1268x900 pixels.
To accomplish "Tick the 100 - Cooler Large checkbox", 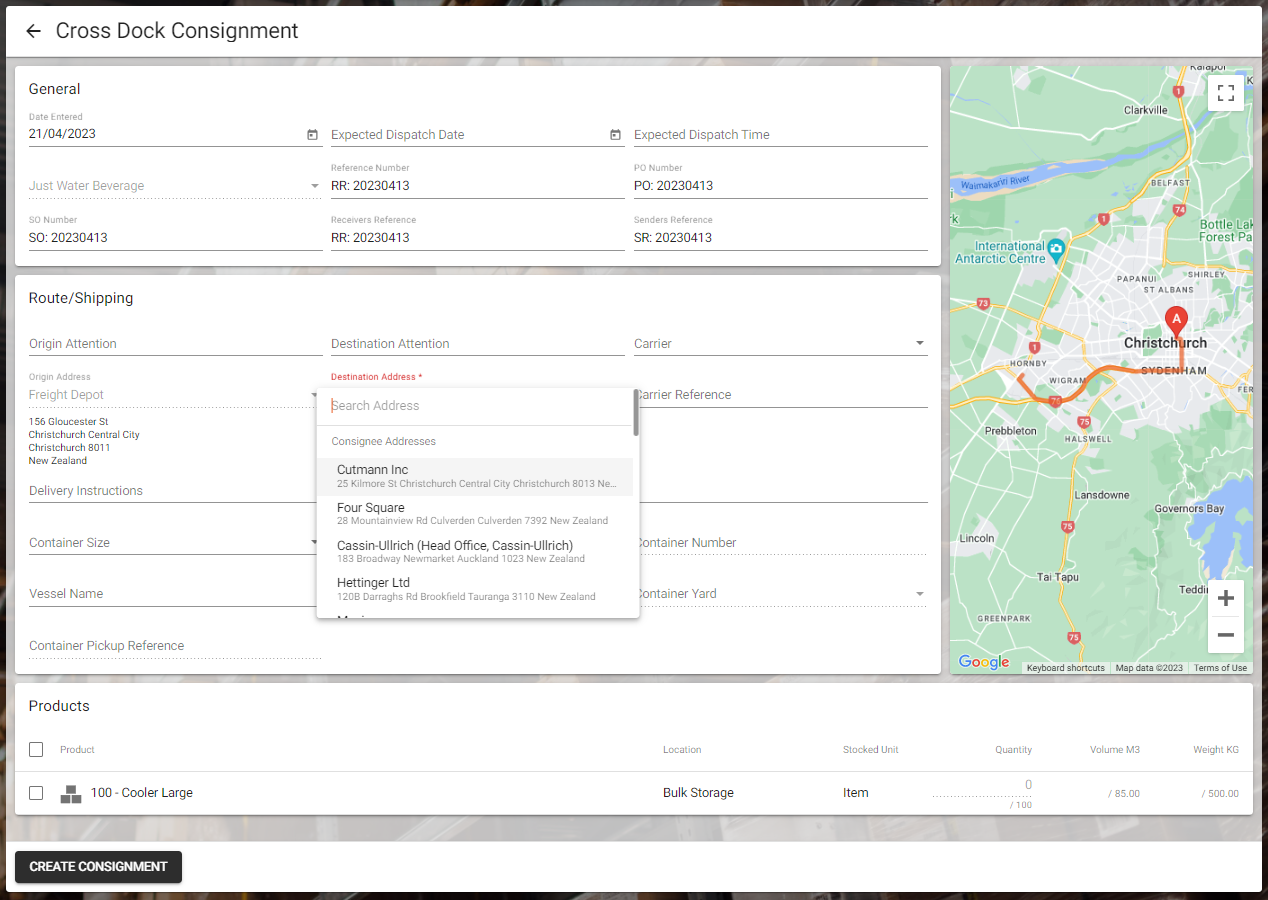I will tap(36, 793).
